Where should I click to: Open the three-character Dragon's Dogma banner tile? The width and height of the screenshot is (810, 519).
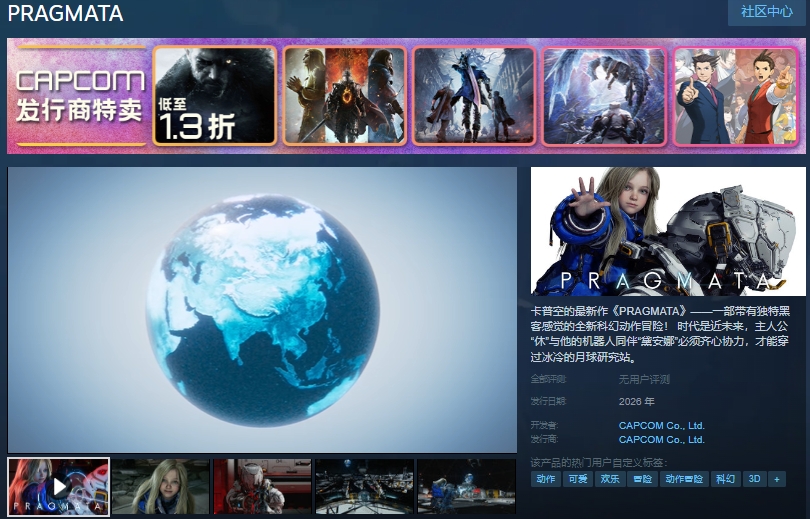click(345, 96)
